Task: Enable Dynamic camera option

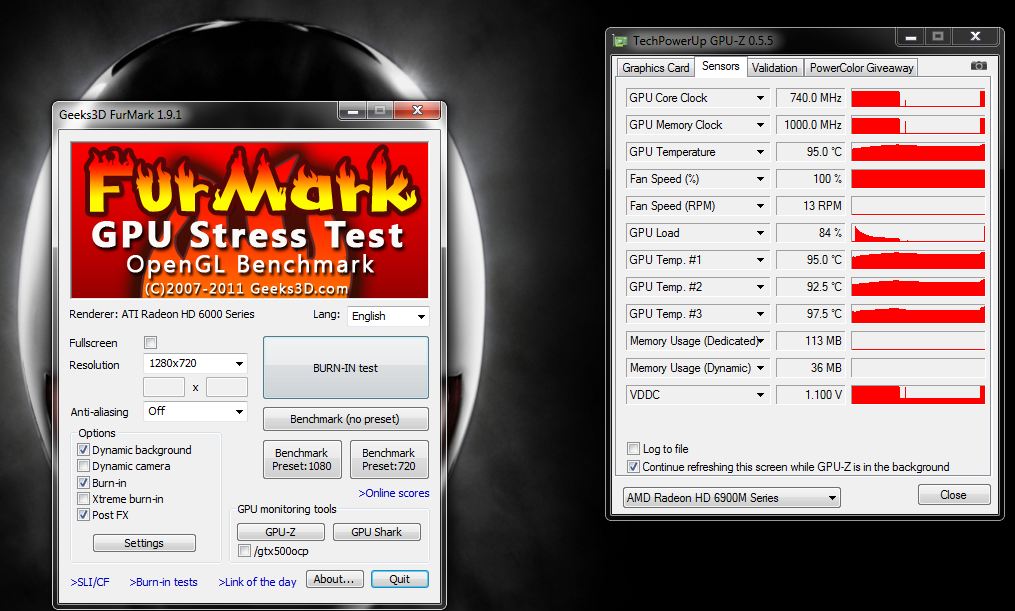Action: 83,466
